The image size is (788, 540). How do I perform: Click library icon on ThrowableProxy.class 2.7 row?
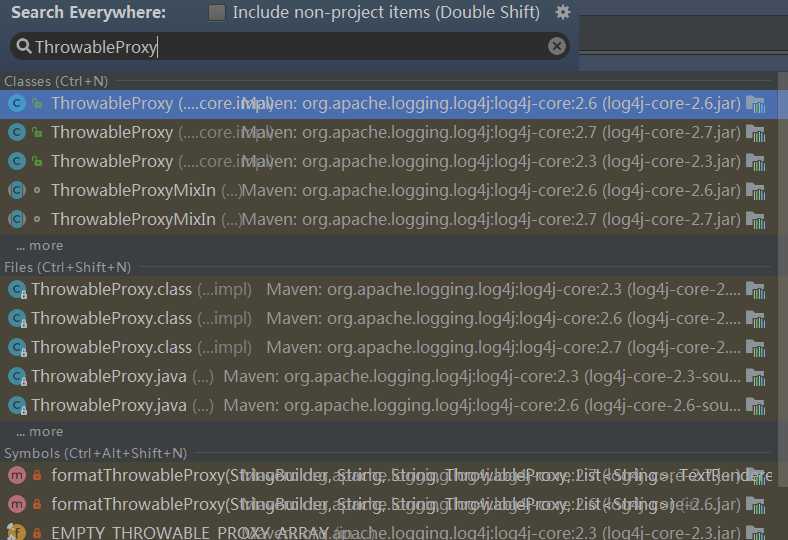pos(756,348)
